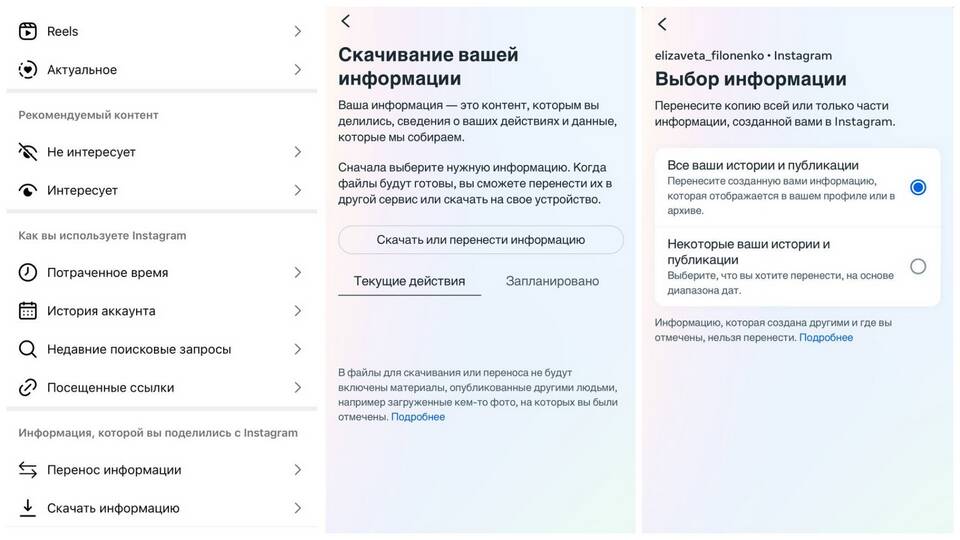Click the transfer arrows icon for Перенос информации
The image size is (960, 540).
(x=28, y=470)
